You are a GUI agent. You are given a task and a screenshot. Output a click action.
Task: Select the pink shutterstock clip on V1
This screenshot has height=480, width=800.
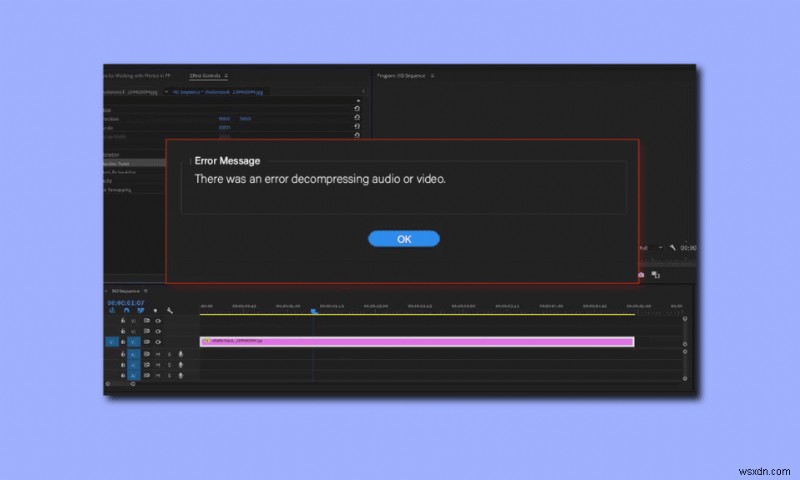[x=417, y=341]
